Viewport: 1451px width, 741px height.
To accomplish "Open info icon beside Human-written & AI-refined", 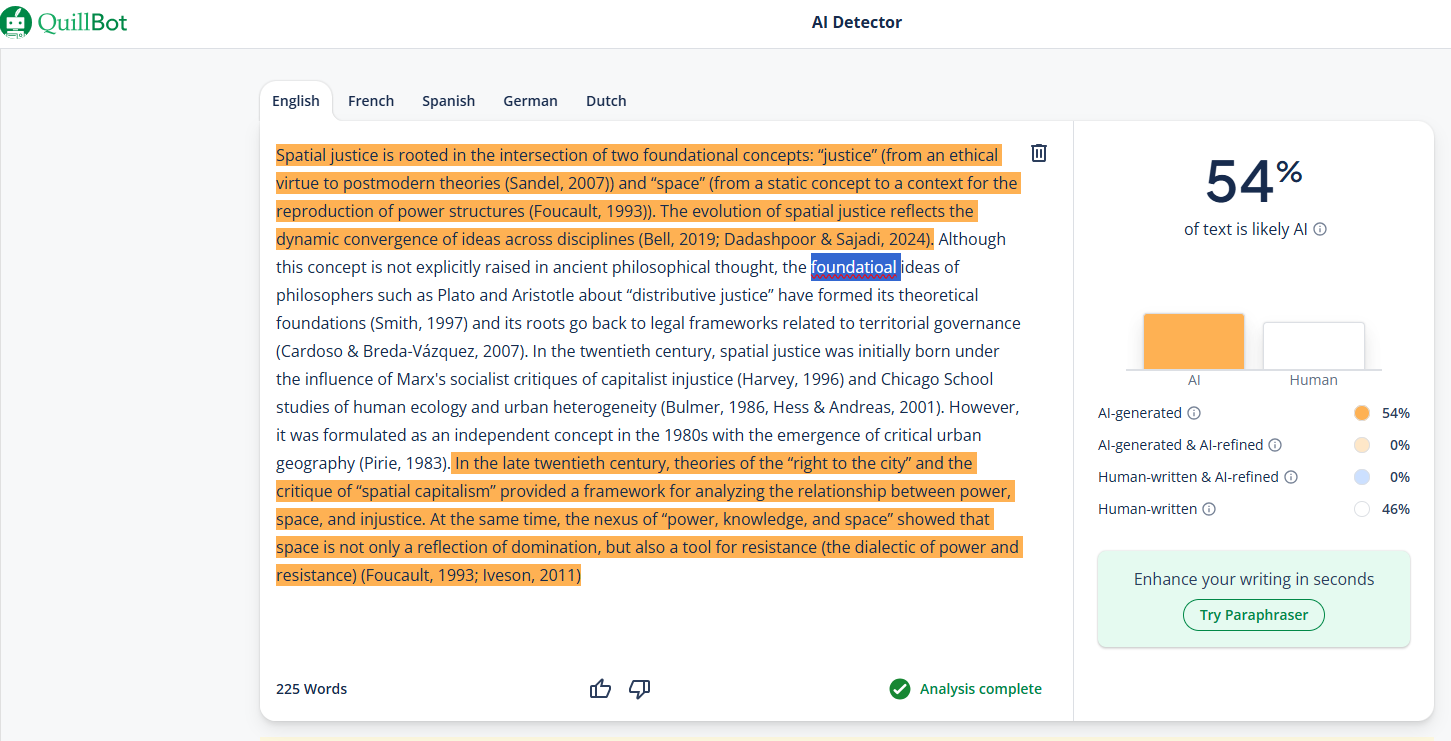I will tap(1291, 477).
